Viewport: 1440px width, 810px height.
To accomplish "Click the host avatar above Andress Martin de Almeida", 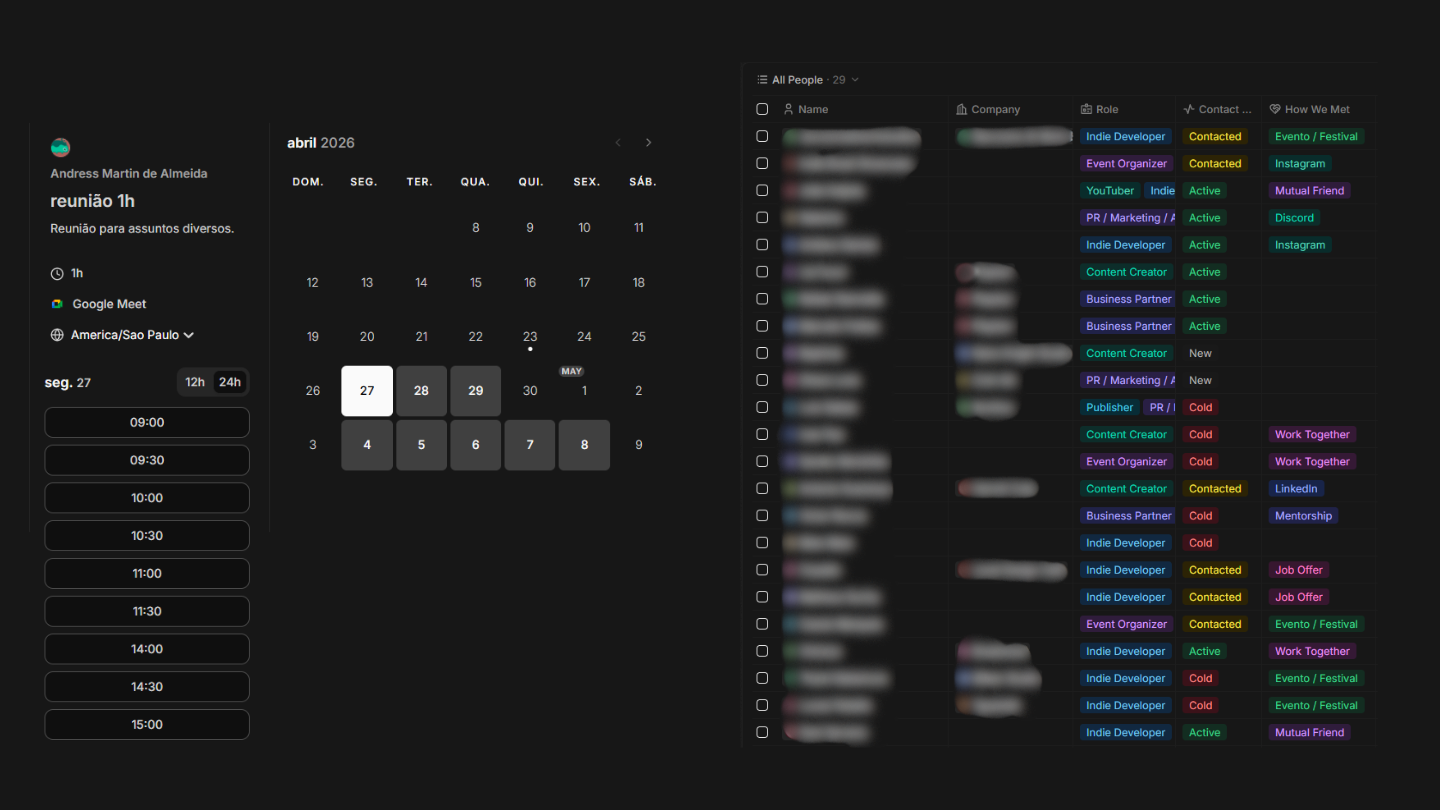I will coord(60,148).
